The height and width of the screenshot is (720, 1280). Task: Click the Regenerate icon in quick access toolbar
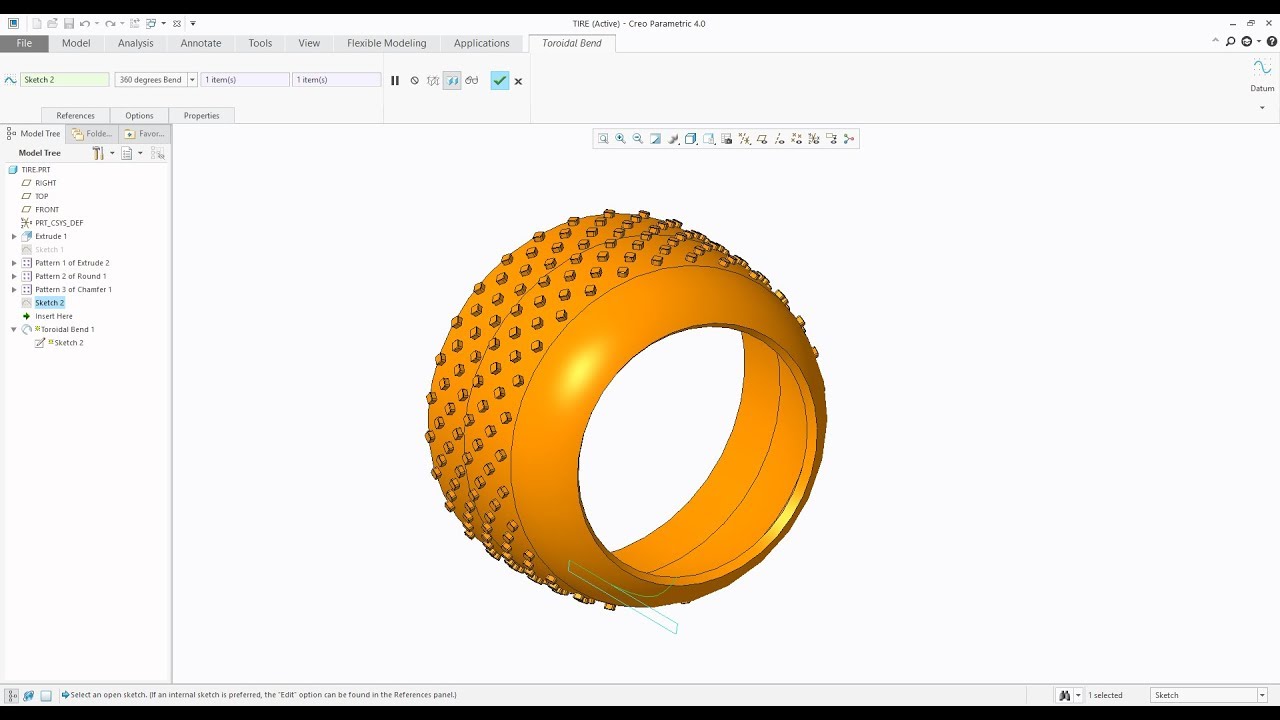tap(134, 23)
